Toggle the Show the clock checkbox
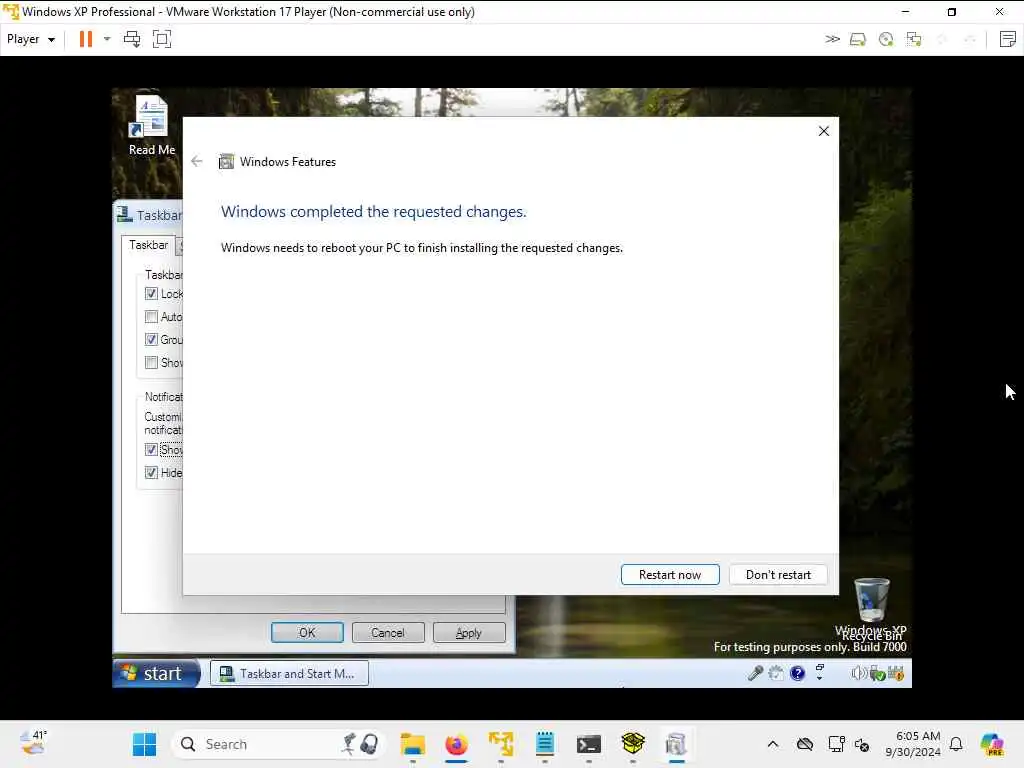The image size is (1024, 768). [151, 449]
